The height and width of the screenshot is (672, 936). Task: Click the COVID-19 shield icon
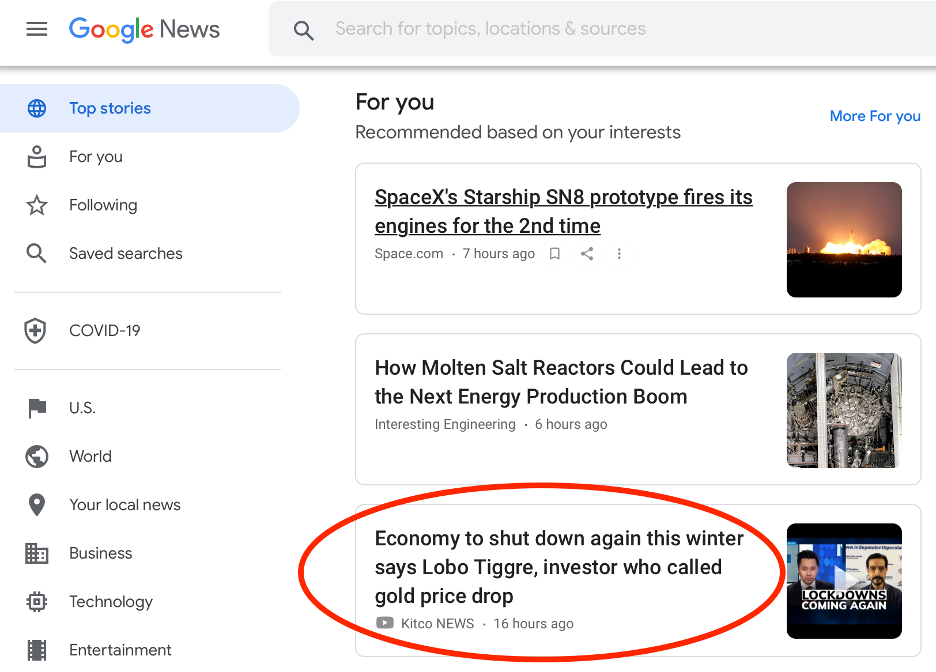(x=35, y=331)
